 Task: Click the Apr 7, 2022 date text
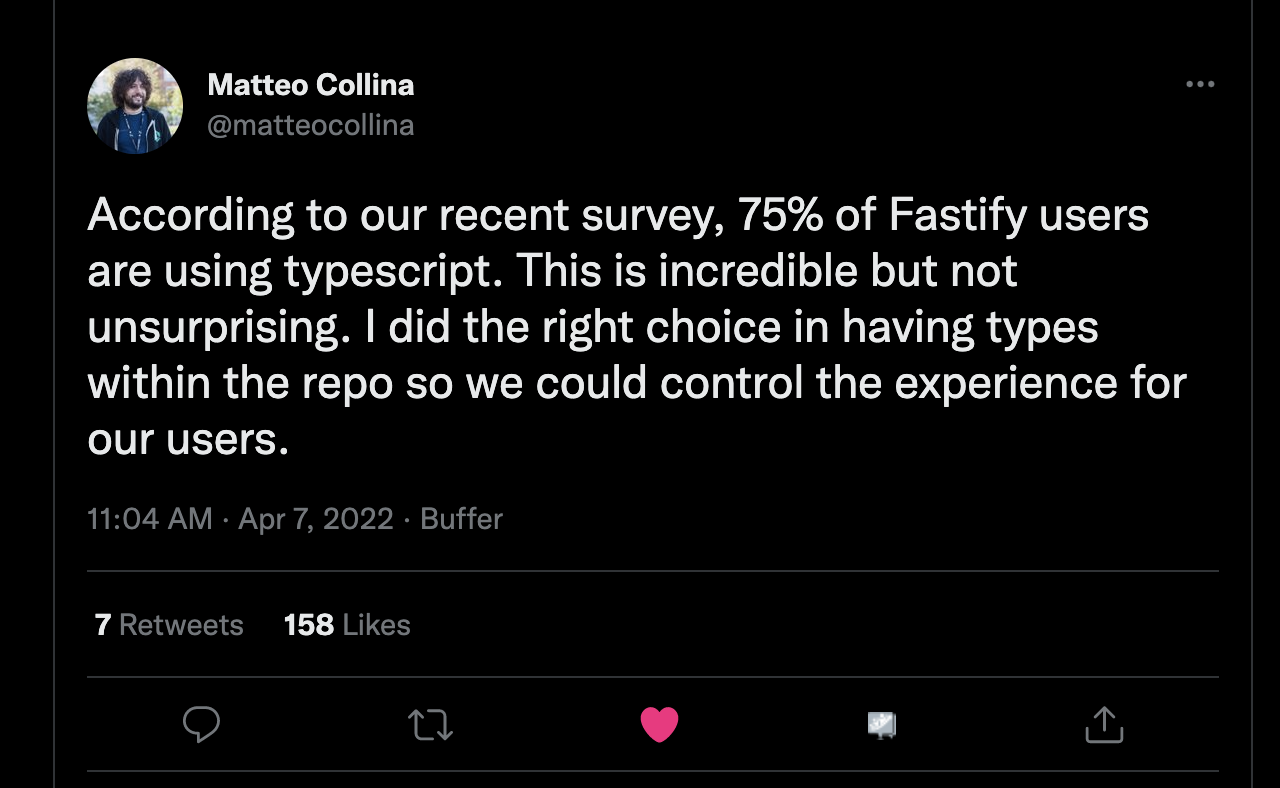point(316,518)
